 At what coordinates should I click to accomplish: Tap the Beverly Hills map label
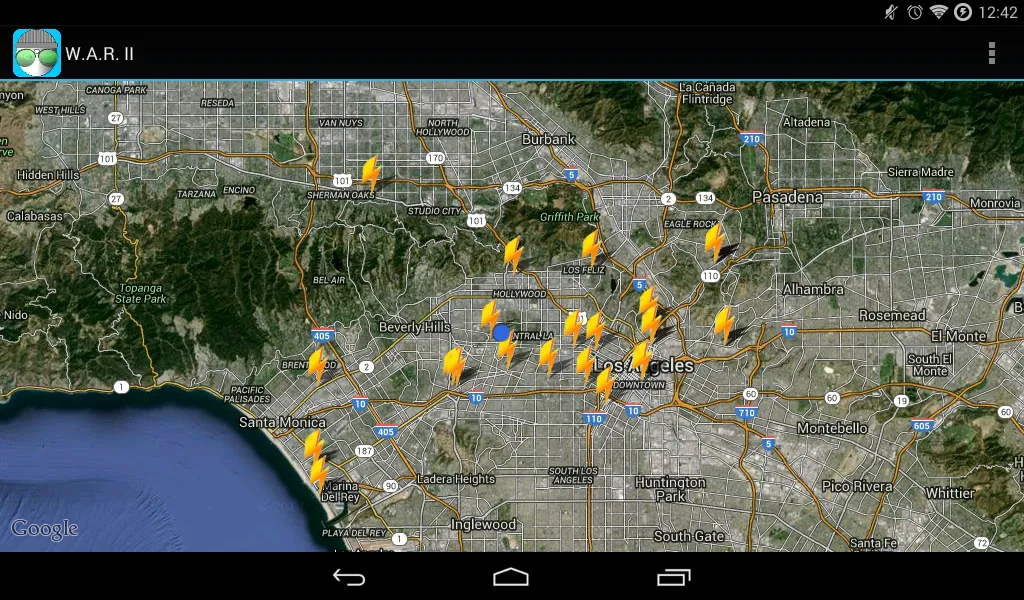click(x=415, y=327)
